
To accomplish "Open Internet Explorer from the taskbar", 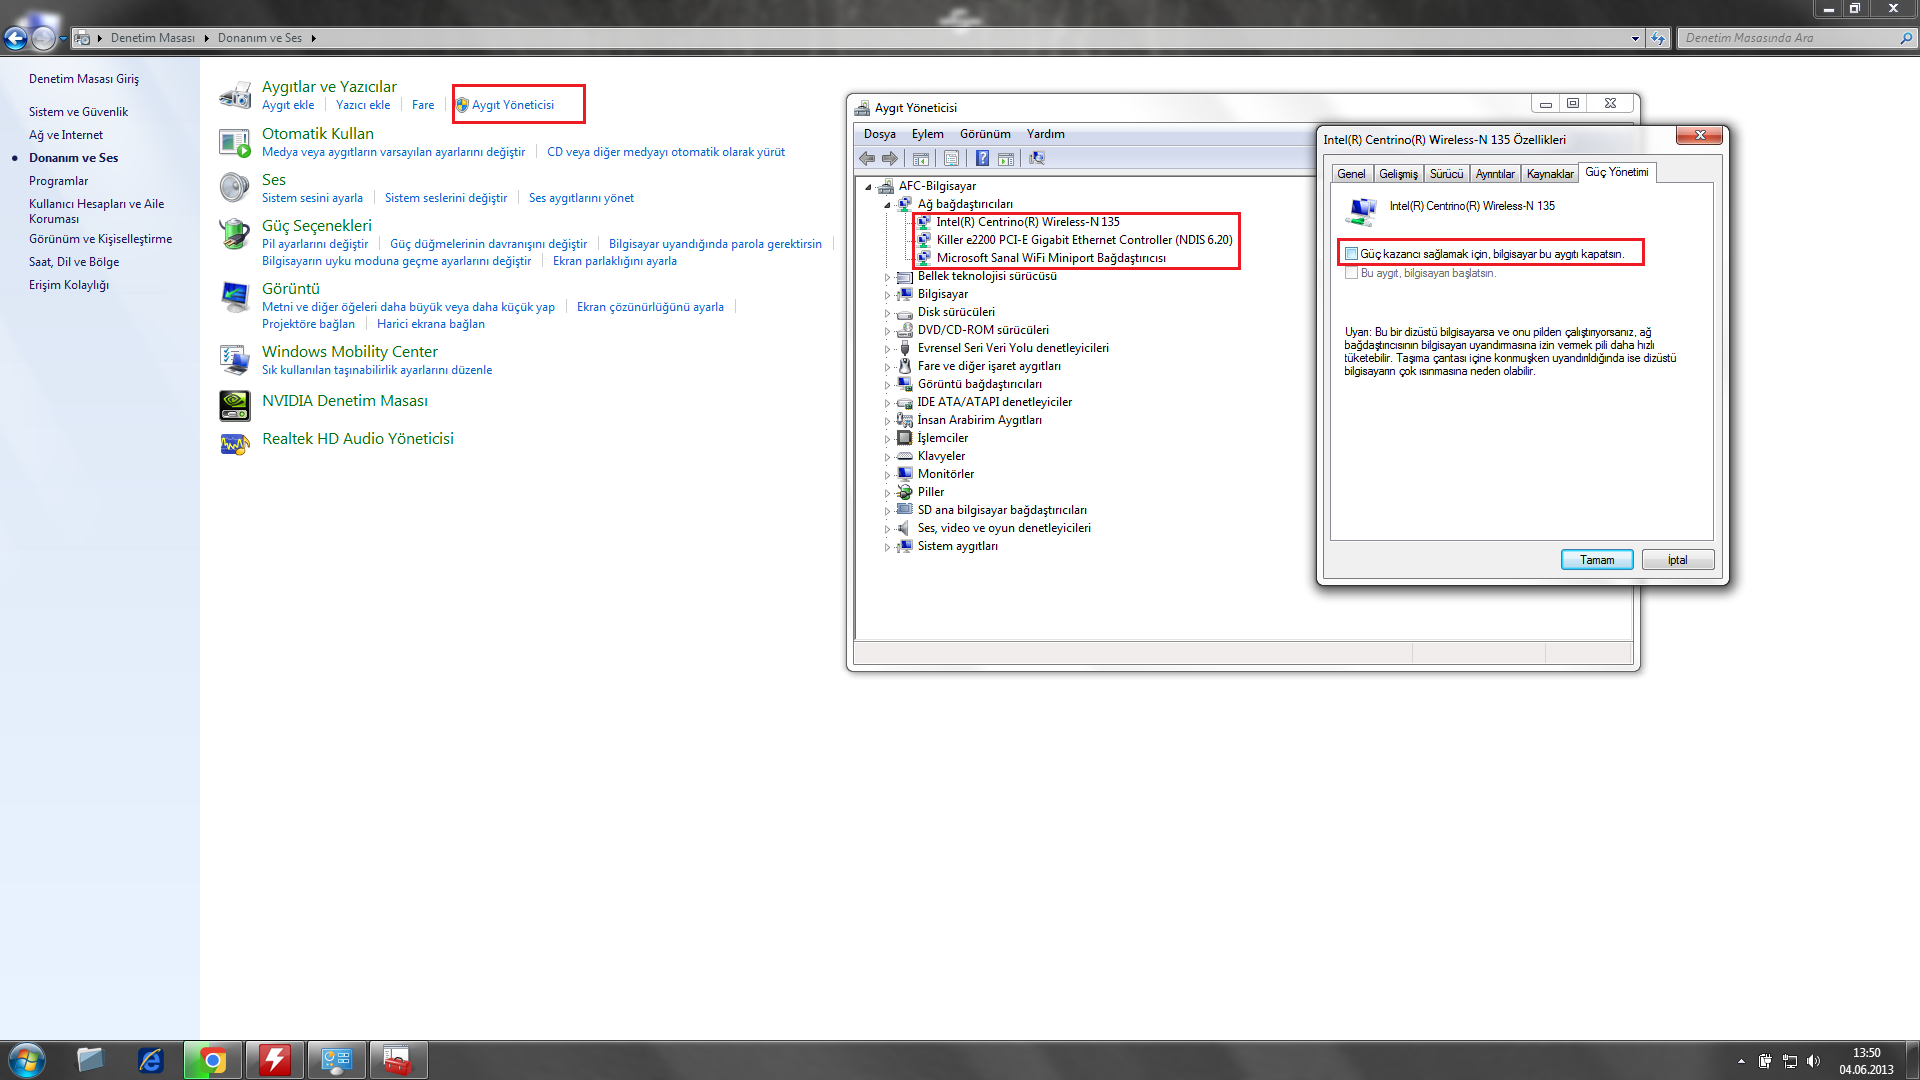I will tap(151, 1060).
